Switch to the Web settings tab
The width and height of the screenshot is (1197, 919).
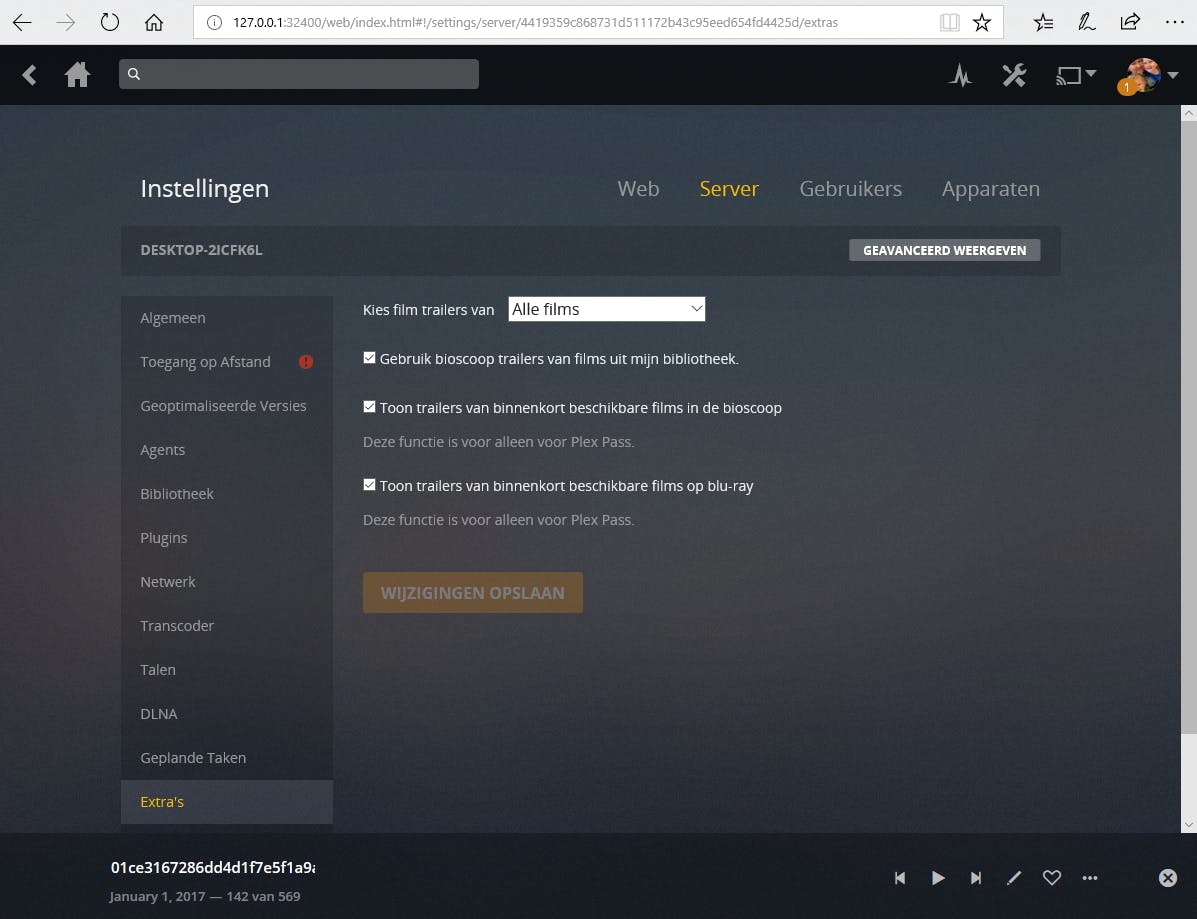[638, 189]
